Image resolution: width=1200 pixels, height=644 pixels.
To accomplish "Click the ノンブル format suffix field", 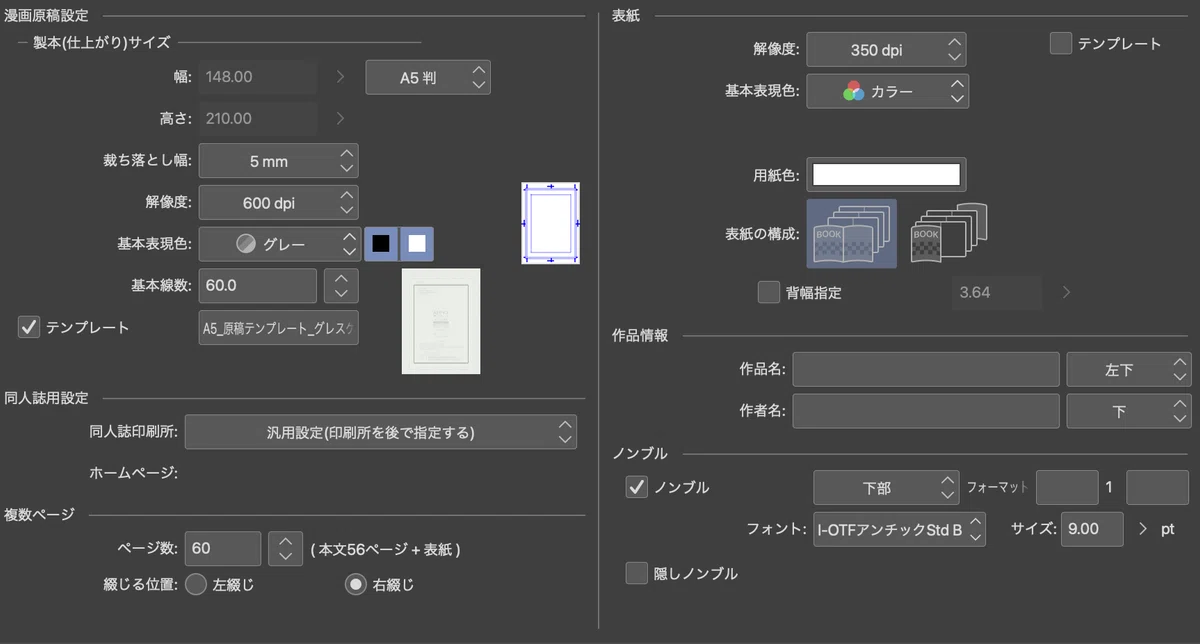I will (1158, 487).
